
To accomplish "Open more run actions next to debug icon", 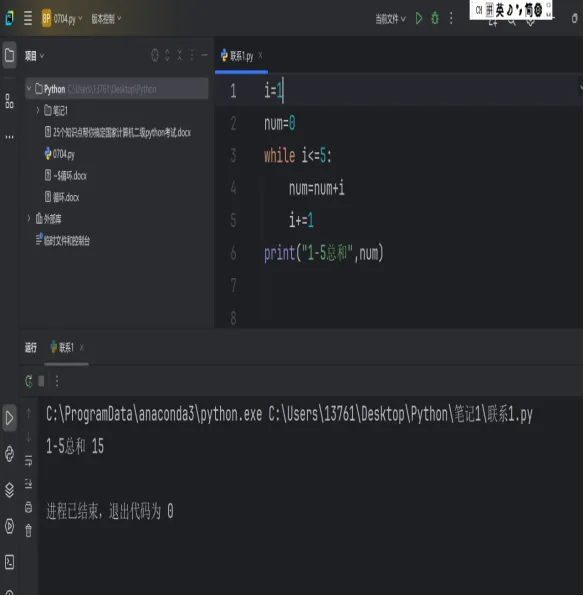I will pos(451,18).
